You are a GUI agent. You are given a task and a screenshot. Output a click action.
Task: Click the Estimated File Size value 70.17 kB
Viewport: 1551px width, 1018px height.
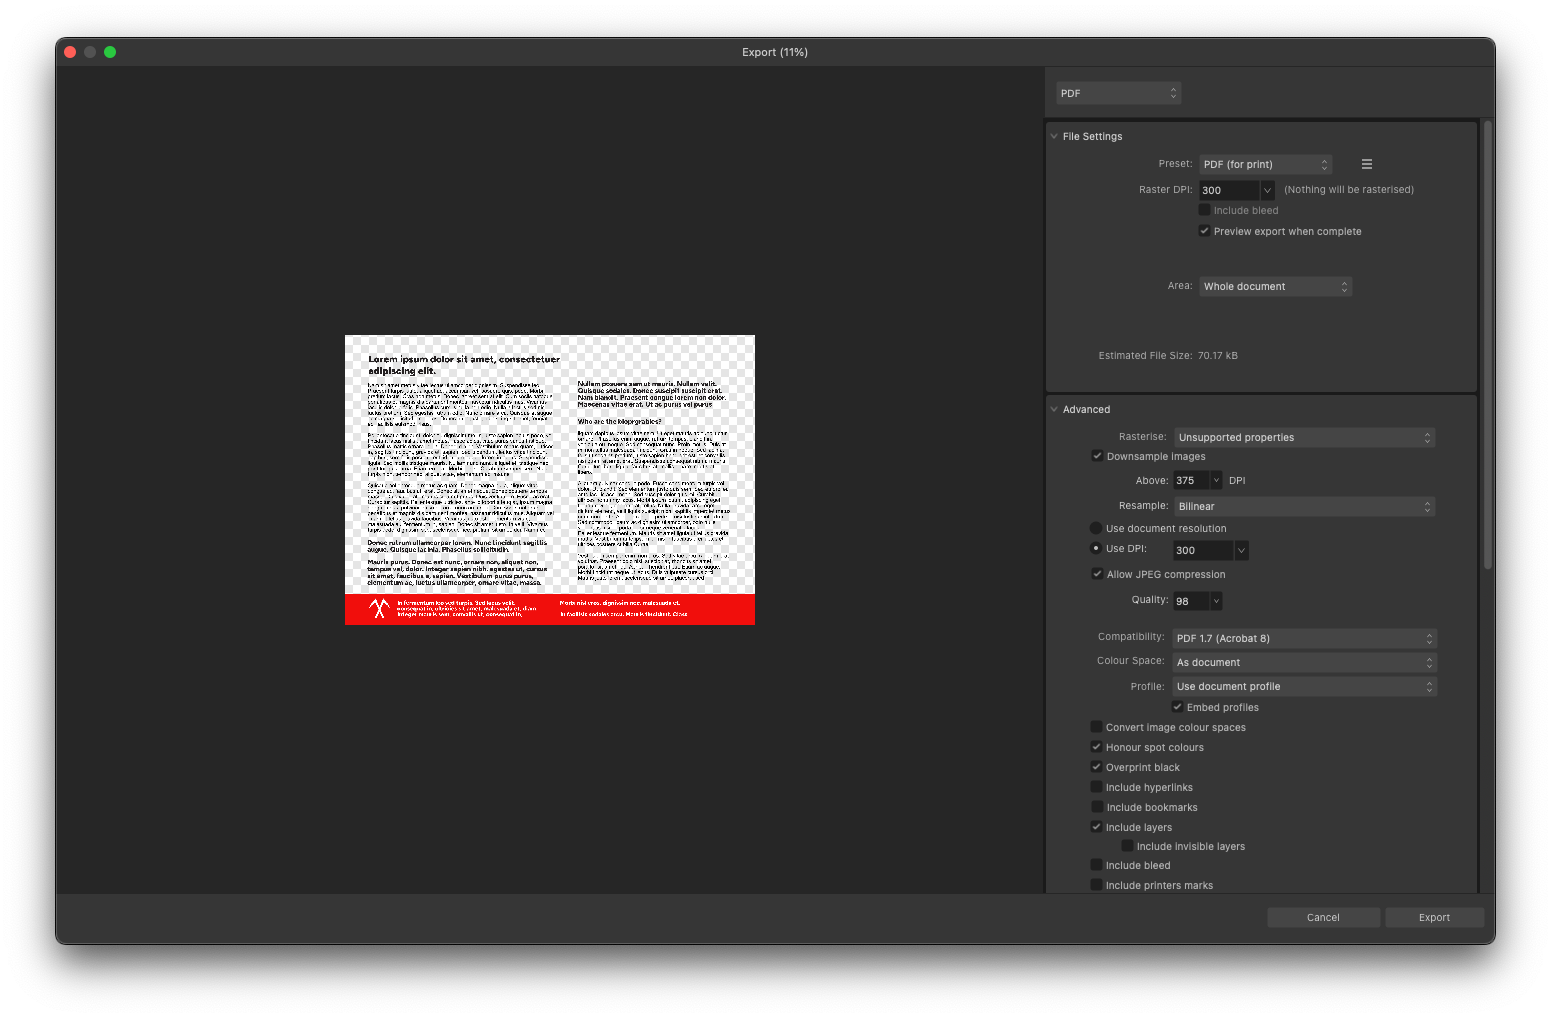coord(1218,355)
